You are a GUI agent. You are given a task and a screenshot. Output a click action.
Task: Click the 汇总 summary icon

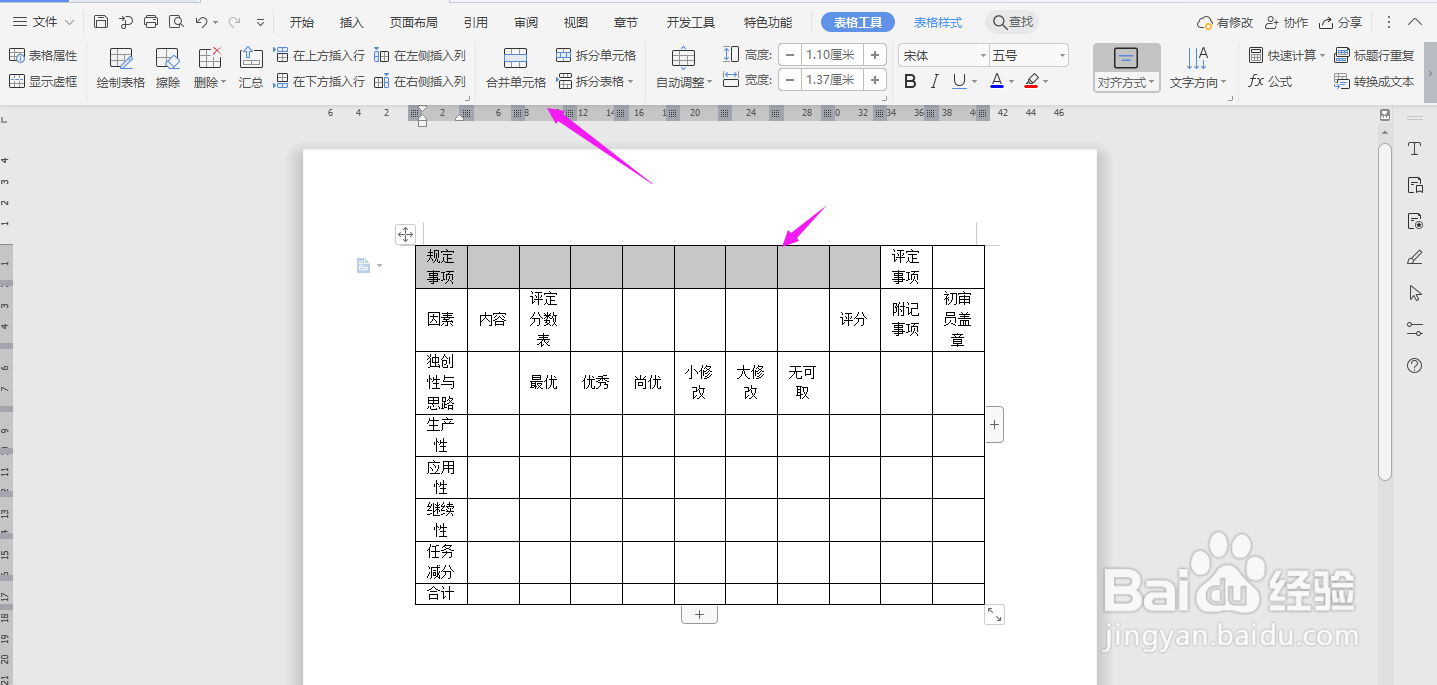250,68
